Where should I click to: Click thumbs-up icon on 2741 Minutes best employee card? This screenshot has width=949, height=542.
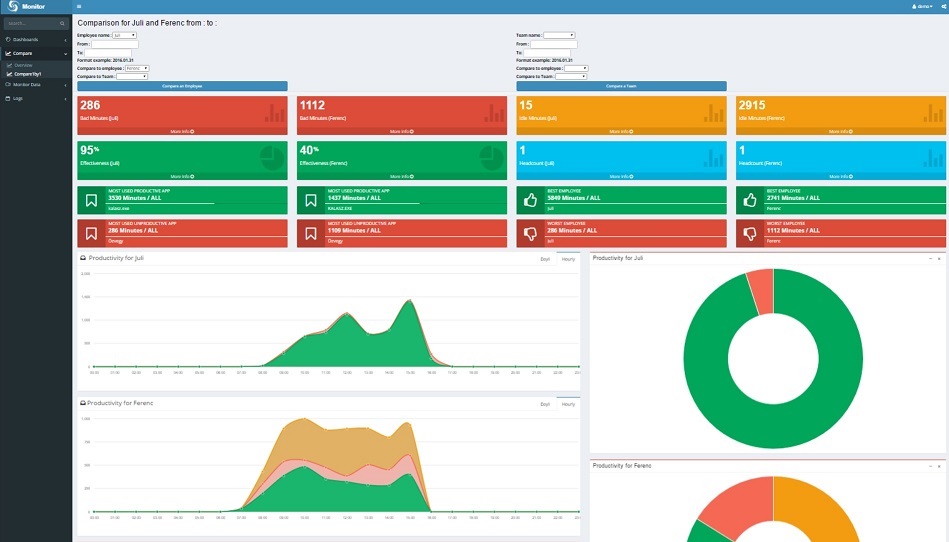click(x=750, y=200)
